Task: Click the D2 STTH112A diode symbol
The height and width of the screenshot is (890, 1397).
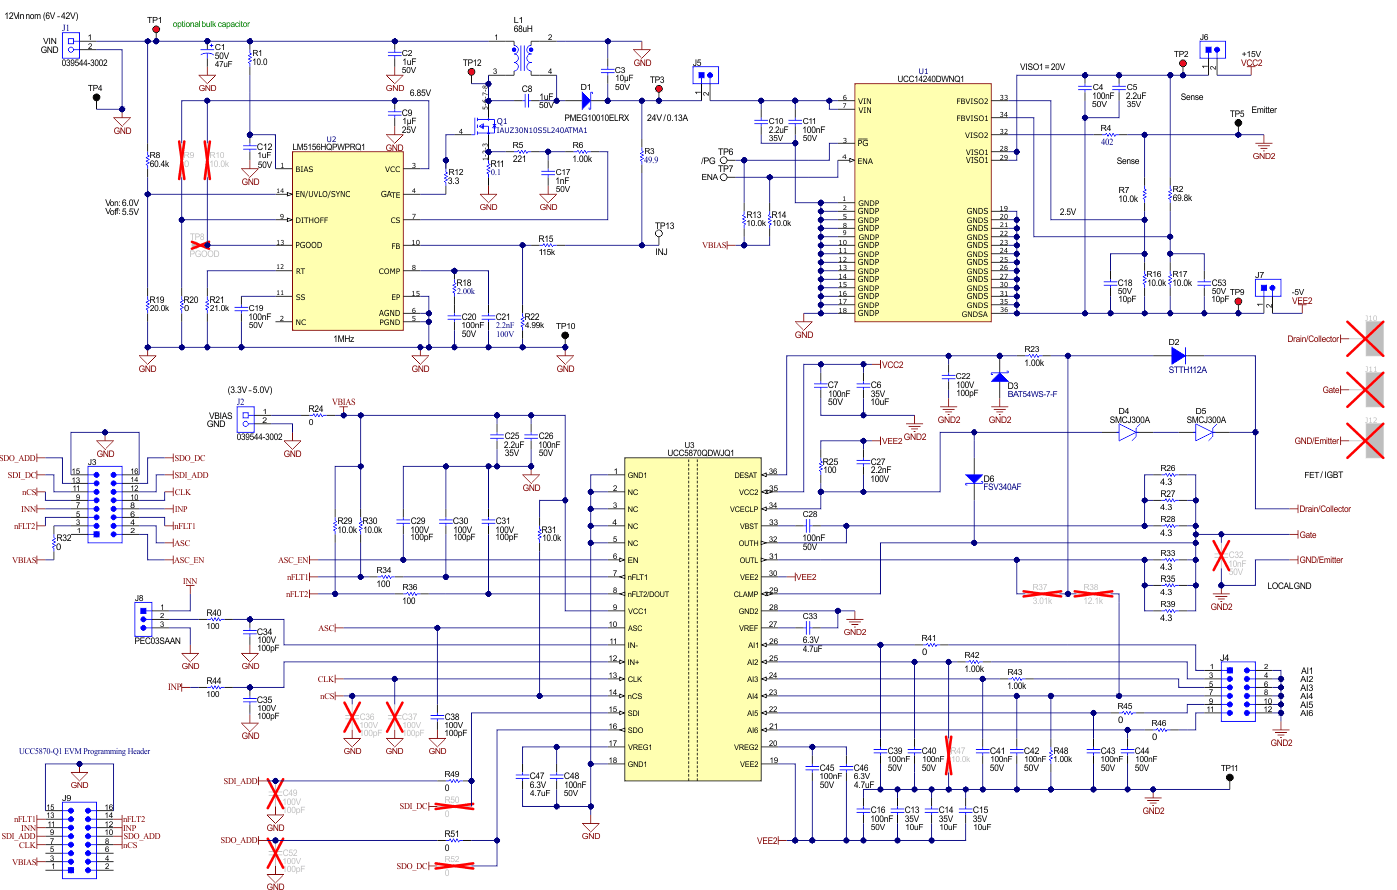Action: click(1178, 355)
